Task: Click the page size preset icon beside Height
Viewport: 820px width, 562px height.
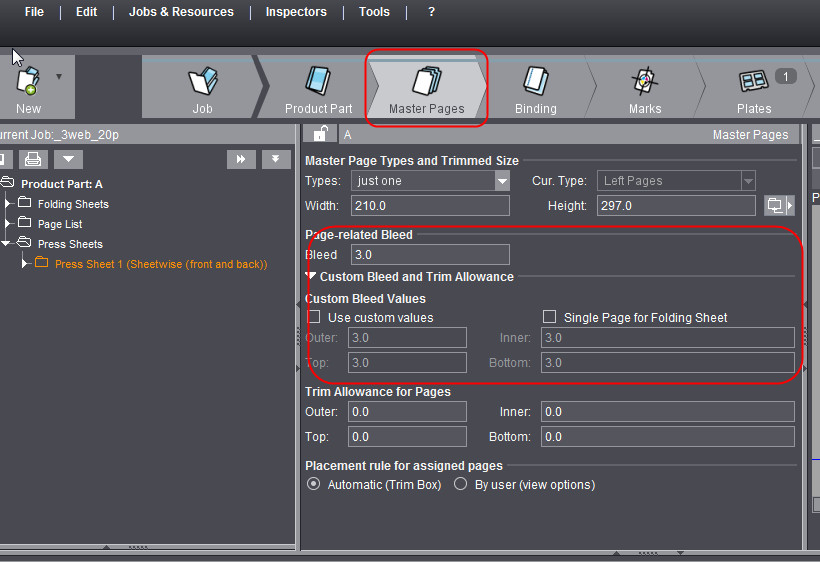Action: coord(775,205)
